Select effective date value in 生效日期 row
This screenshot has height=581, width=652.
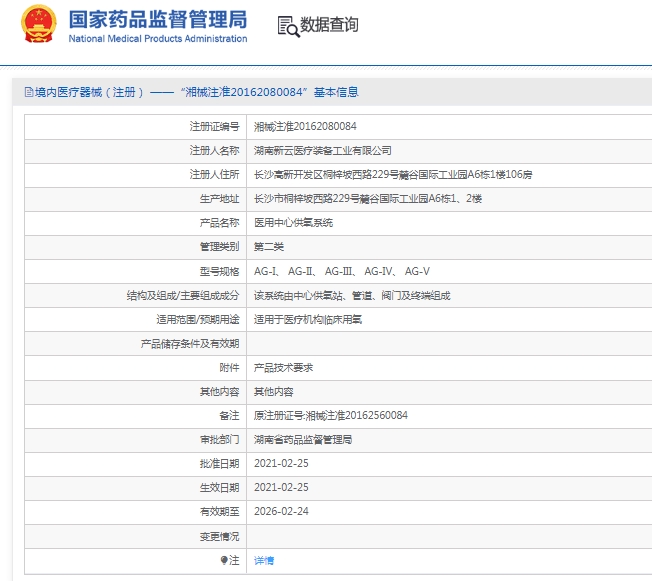tap(281, 487)
